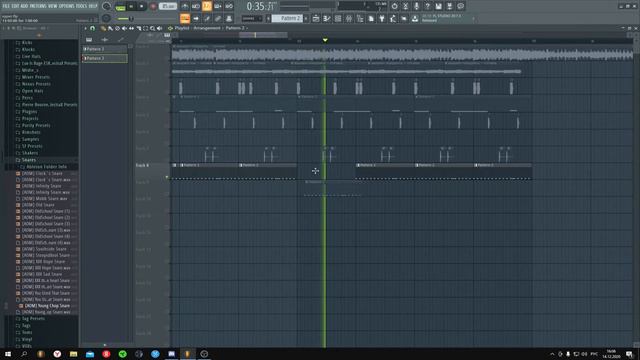Select the playlist zoom tool
The width and height of the screenshot is (640, 360).
pyautogui.click(x=153, y=28)
